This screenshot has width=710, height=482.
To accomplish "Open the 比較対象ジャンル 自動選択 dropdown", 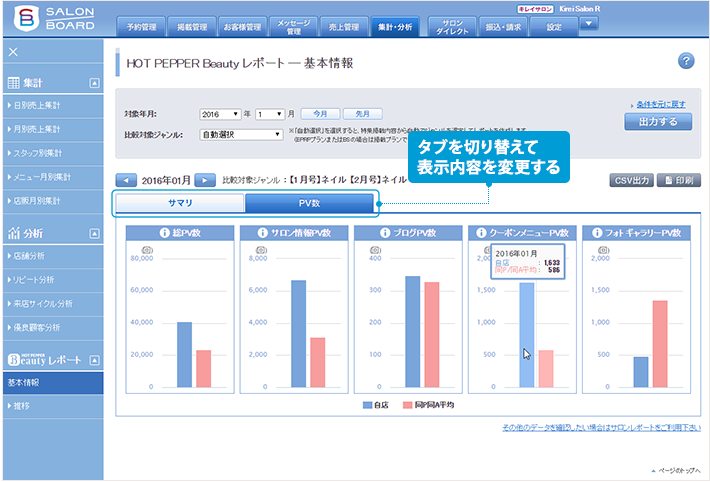I will [241, 133].
